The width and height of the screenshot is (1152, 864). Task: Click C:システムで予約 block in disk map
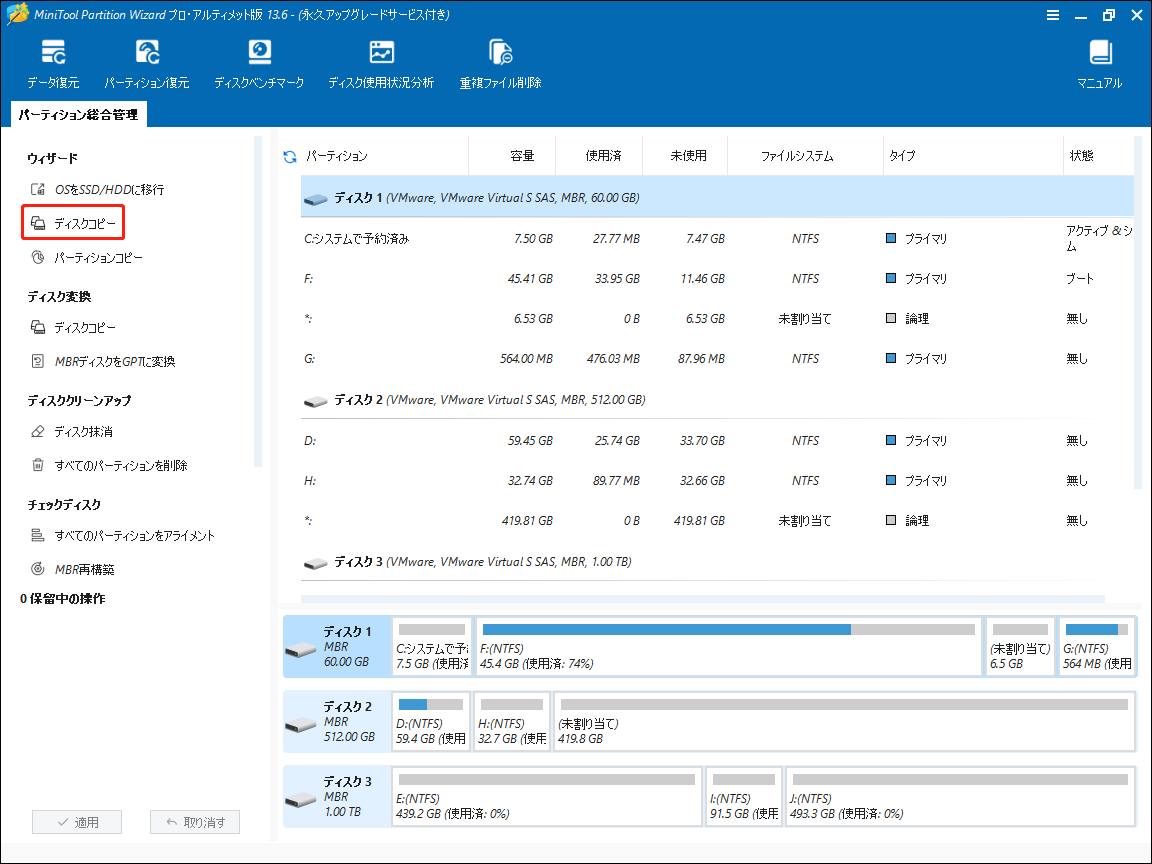[x=432, y=647]
